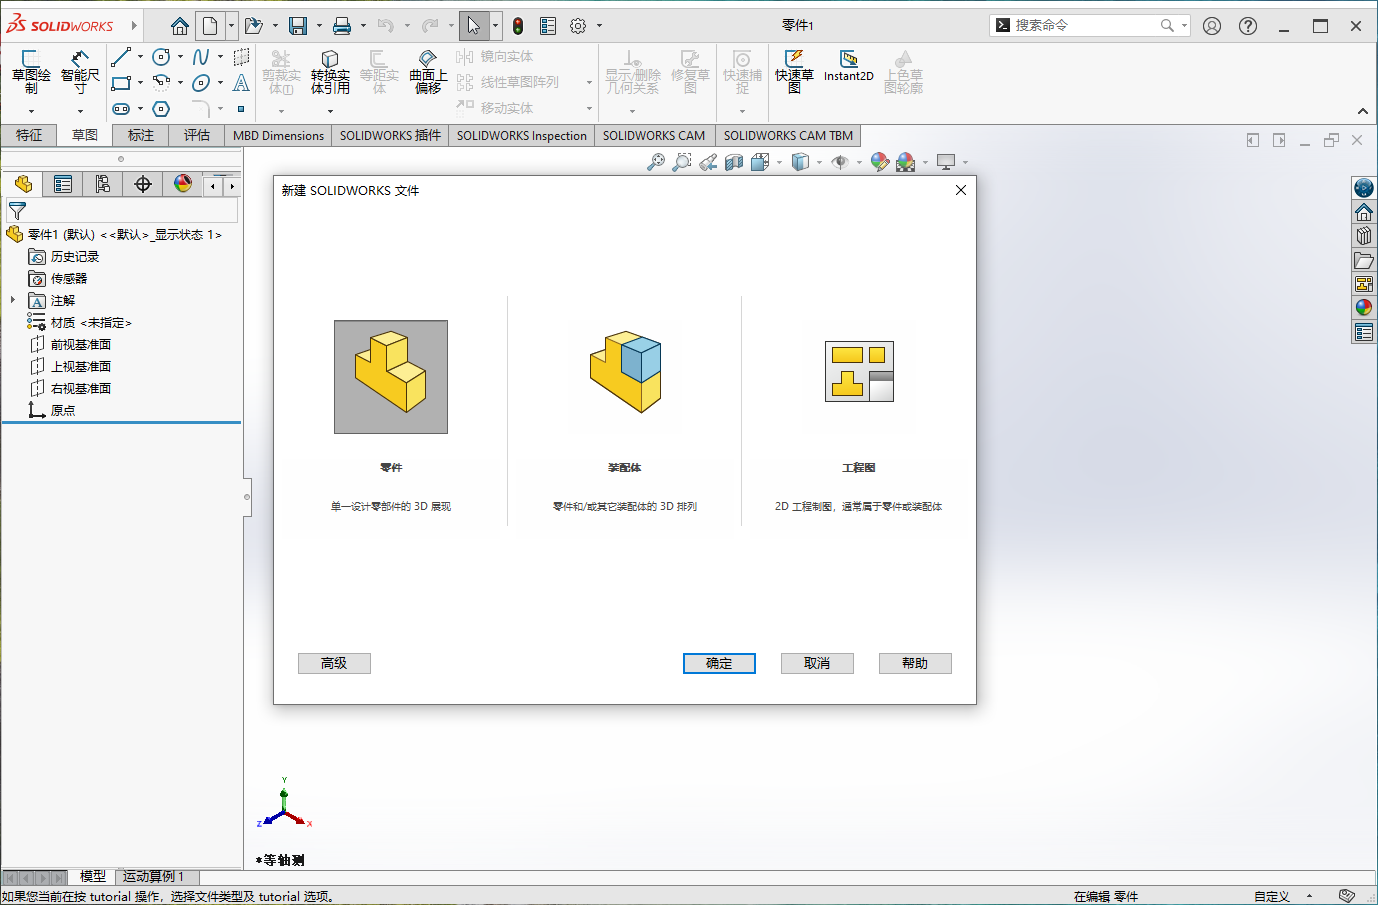Screen dimensions: 1378x905
Task: Click the 帮助 button in the dialog
Action: tap(915, 663)
